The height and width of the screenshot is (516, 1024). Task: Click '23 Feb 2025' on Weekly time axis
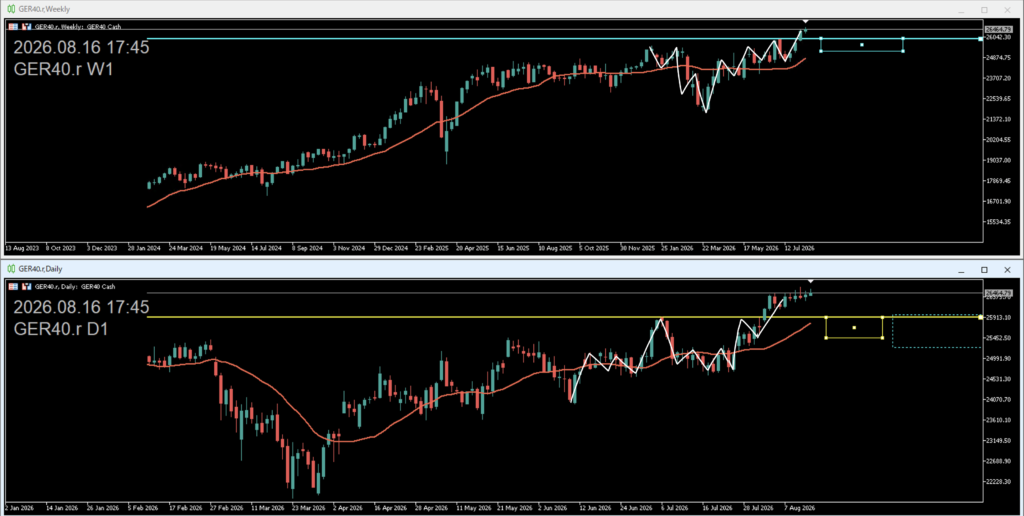pyautogui.click(x=431, y=248)
